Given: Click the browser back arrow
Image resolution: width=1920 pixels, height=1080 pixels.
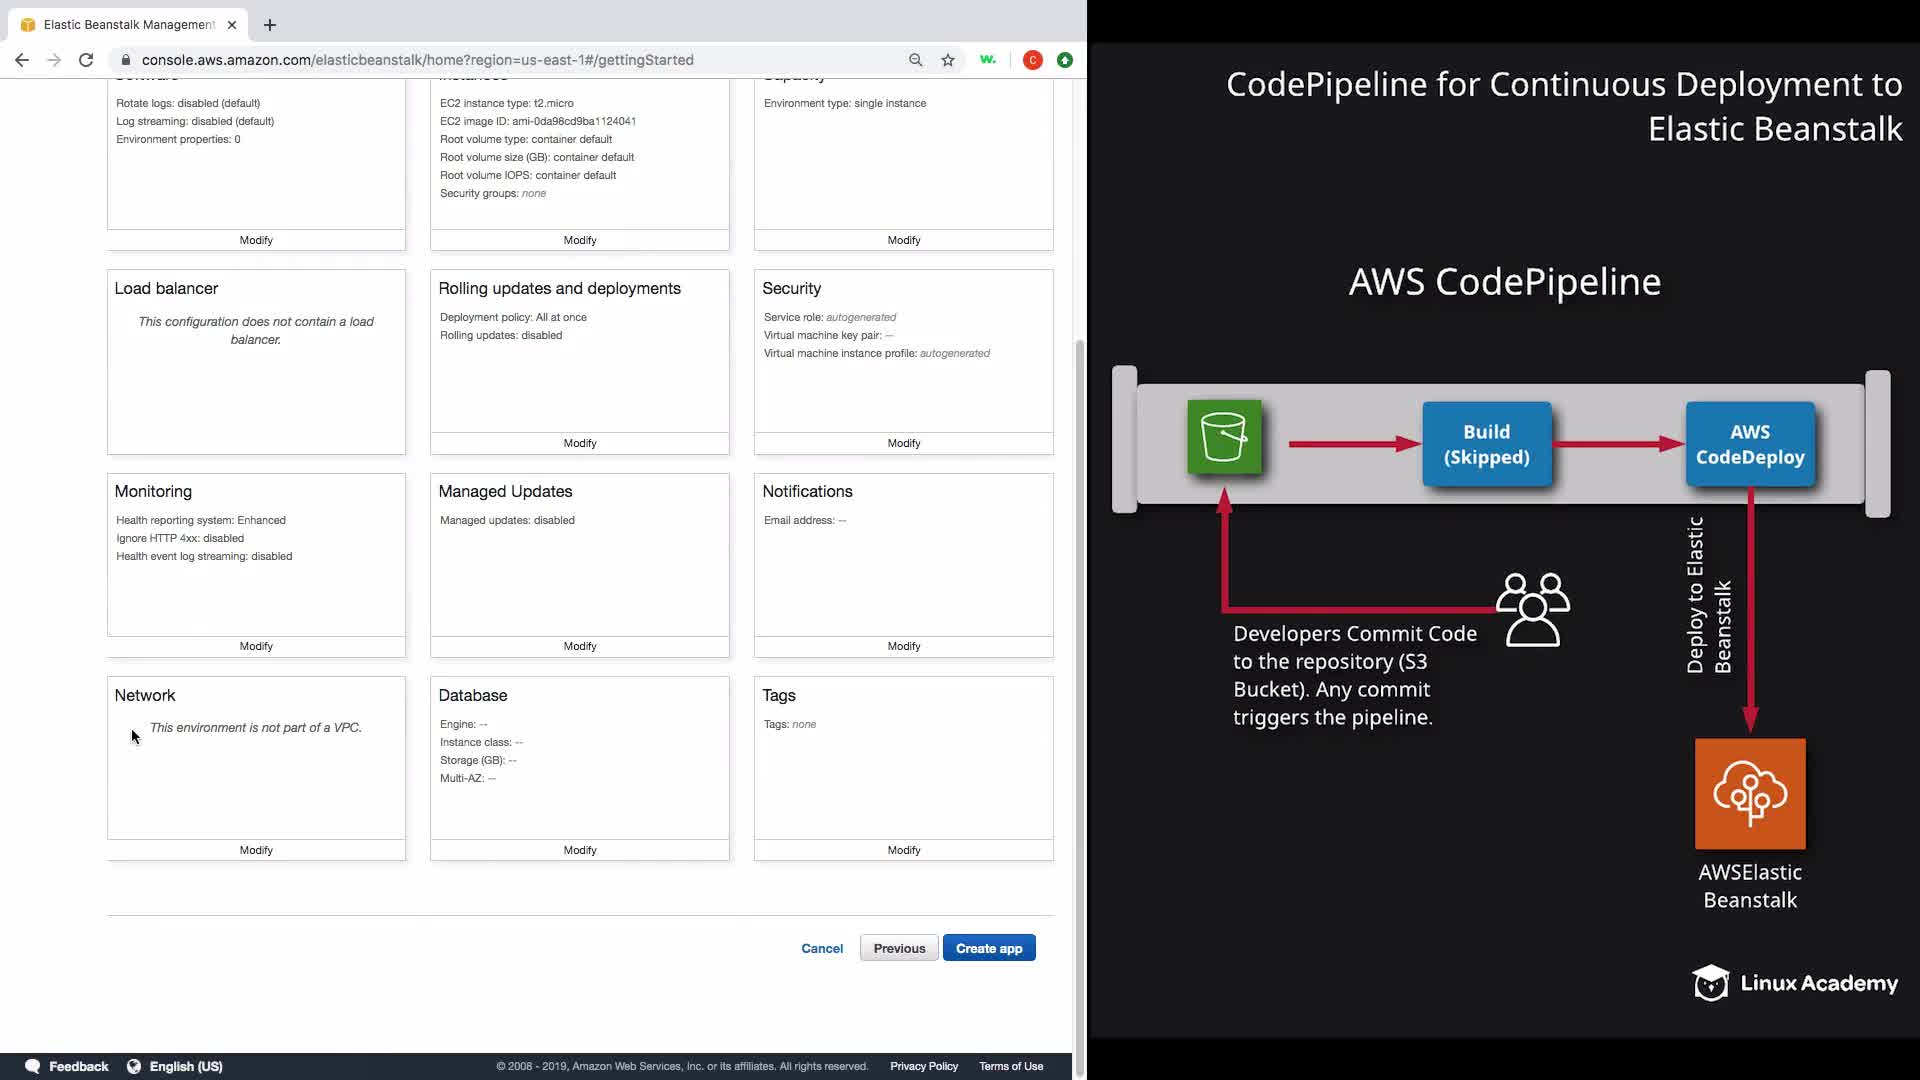Looking at the screenshot, I should coord(22,60).
